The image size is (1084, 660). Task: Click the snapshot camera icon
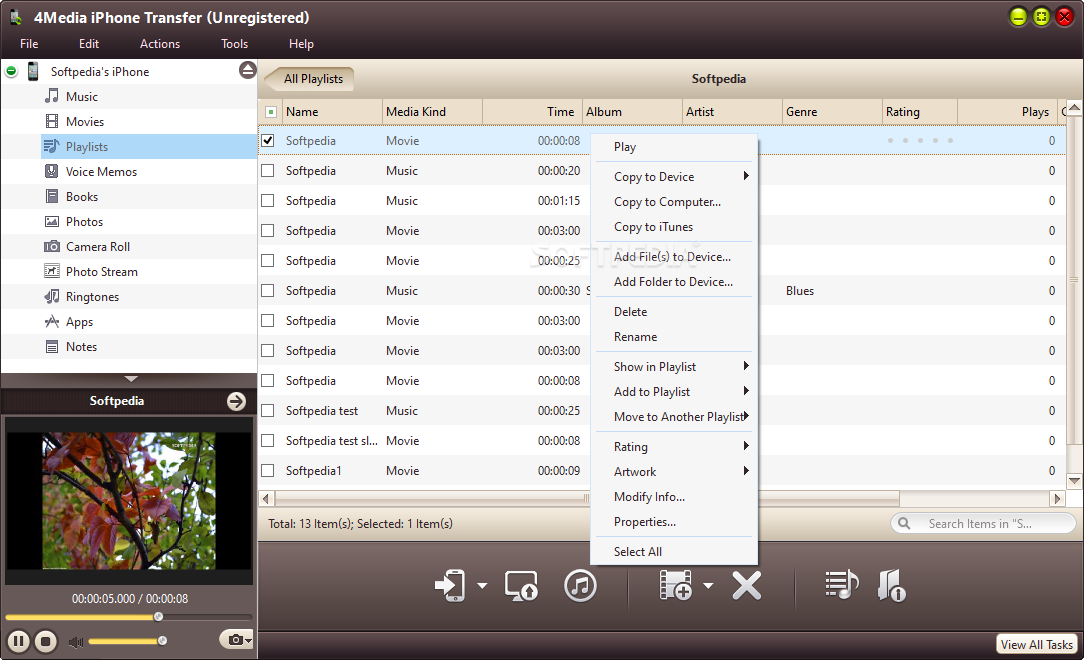point(234,640)
